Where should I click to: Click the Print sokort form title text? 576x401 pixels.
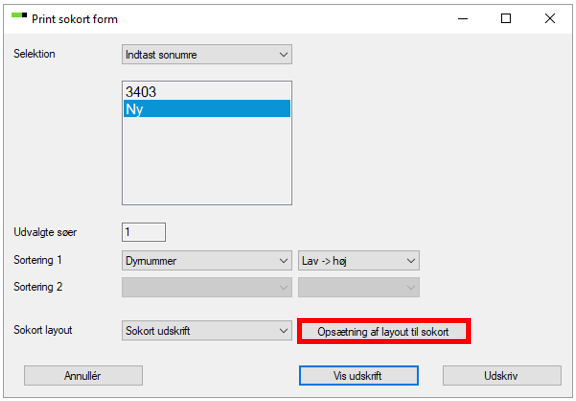tap(75, 19)
